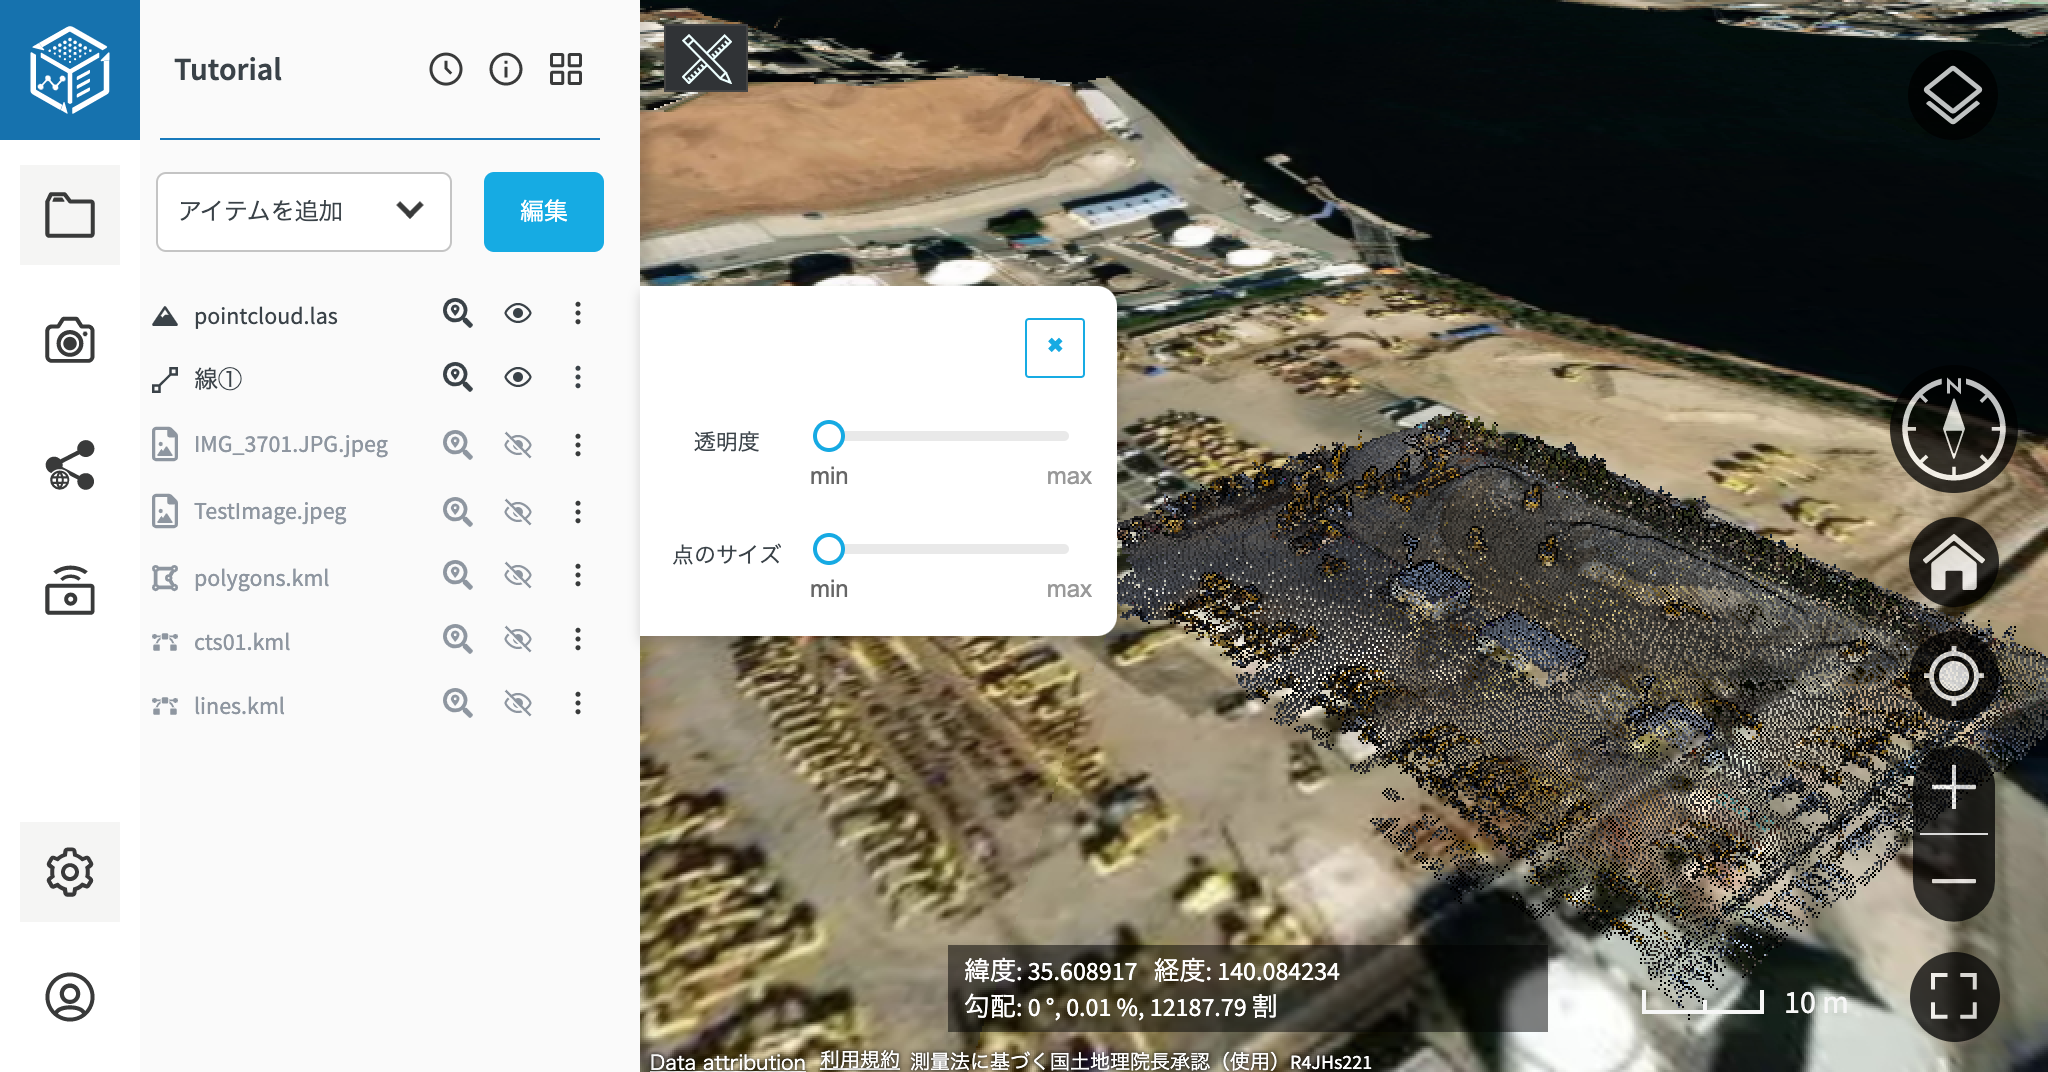Show the IMG_3701.JPG.jpeg layer
This screenshot has width=2048, height=1072.
pyautogui.click(x=517, y=445)
